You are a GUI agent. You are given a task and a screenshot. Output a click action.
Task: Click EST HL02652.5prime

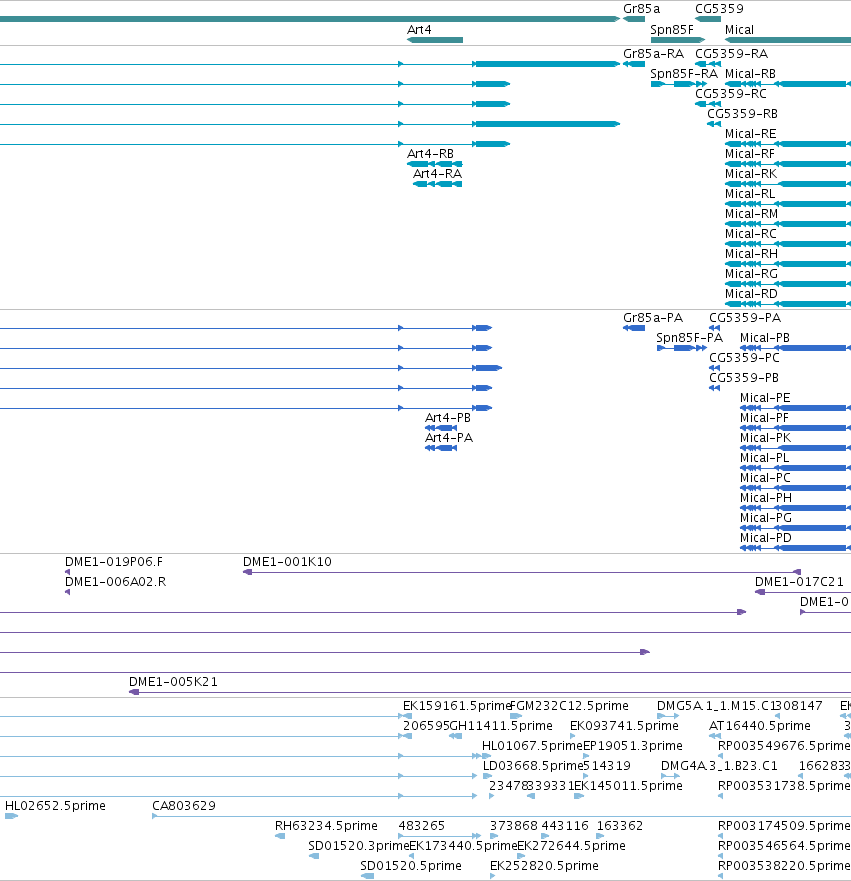pos(11,816)
